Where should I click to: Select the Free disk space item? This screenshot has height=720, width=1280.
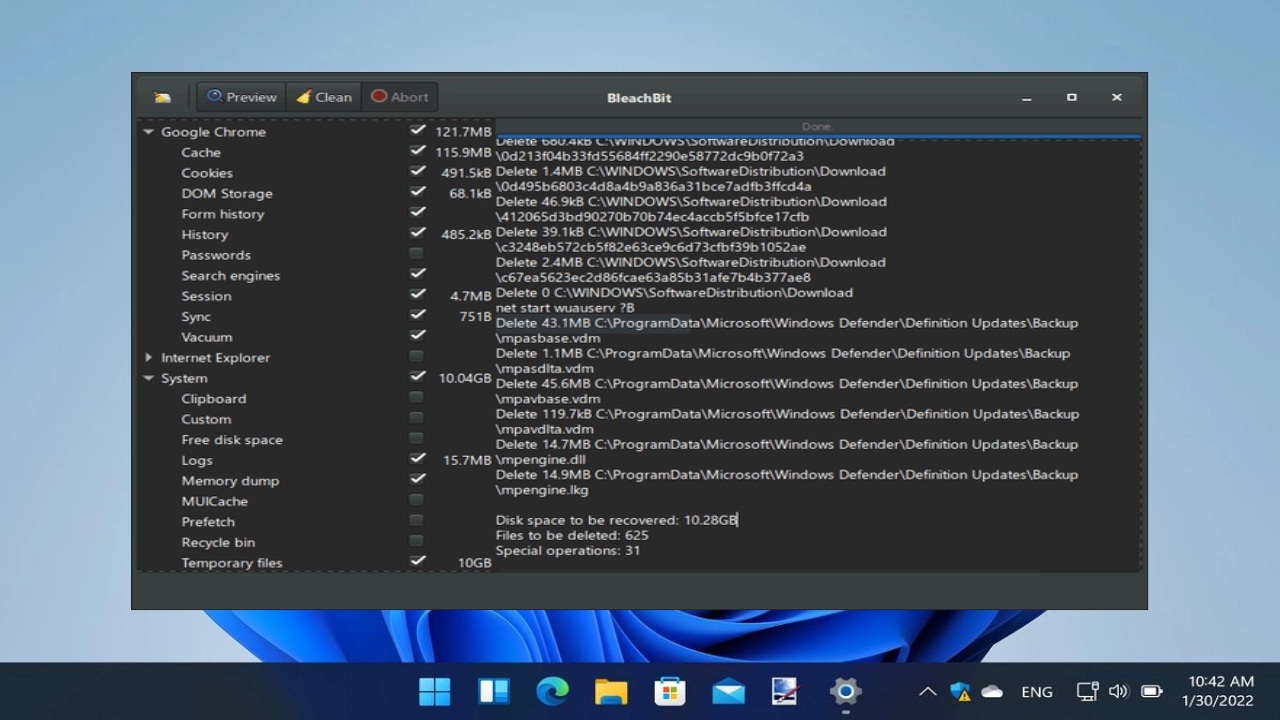232,440
